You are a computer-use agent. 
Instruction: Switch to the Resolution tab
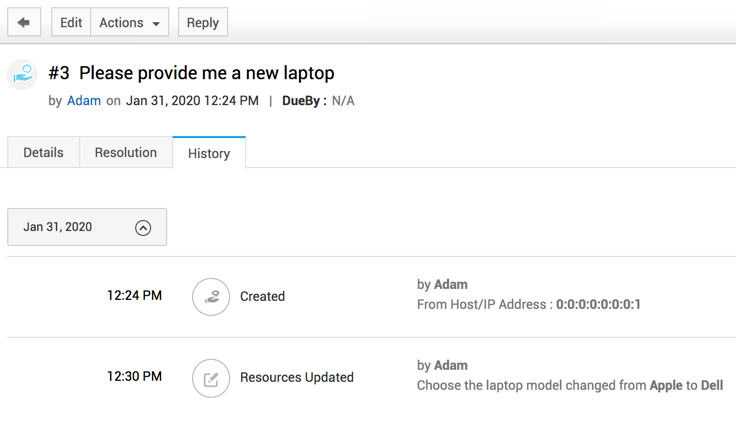126,153
